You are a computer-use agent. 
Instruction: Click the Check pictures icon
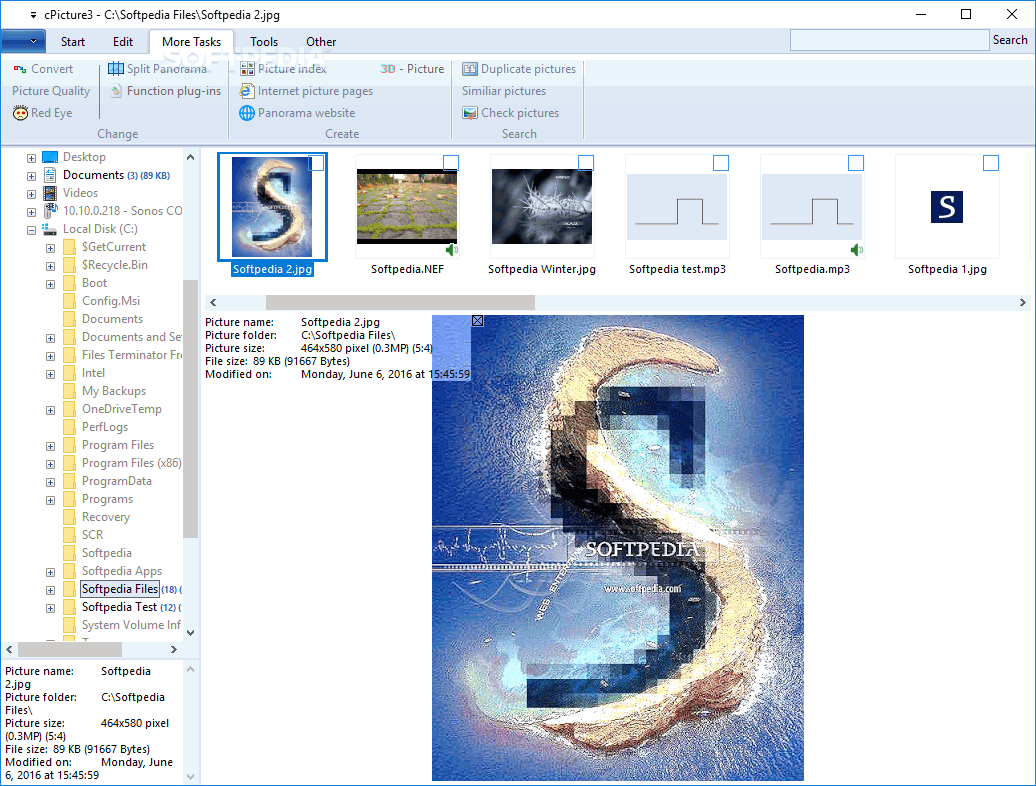[470, 113]
